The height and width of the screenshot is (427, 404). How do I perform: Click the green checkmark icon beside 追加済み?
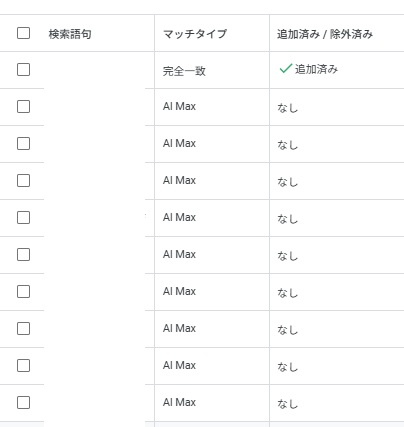click(286, 69)
